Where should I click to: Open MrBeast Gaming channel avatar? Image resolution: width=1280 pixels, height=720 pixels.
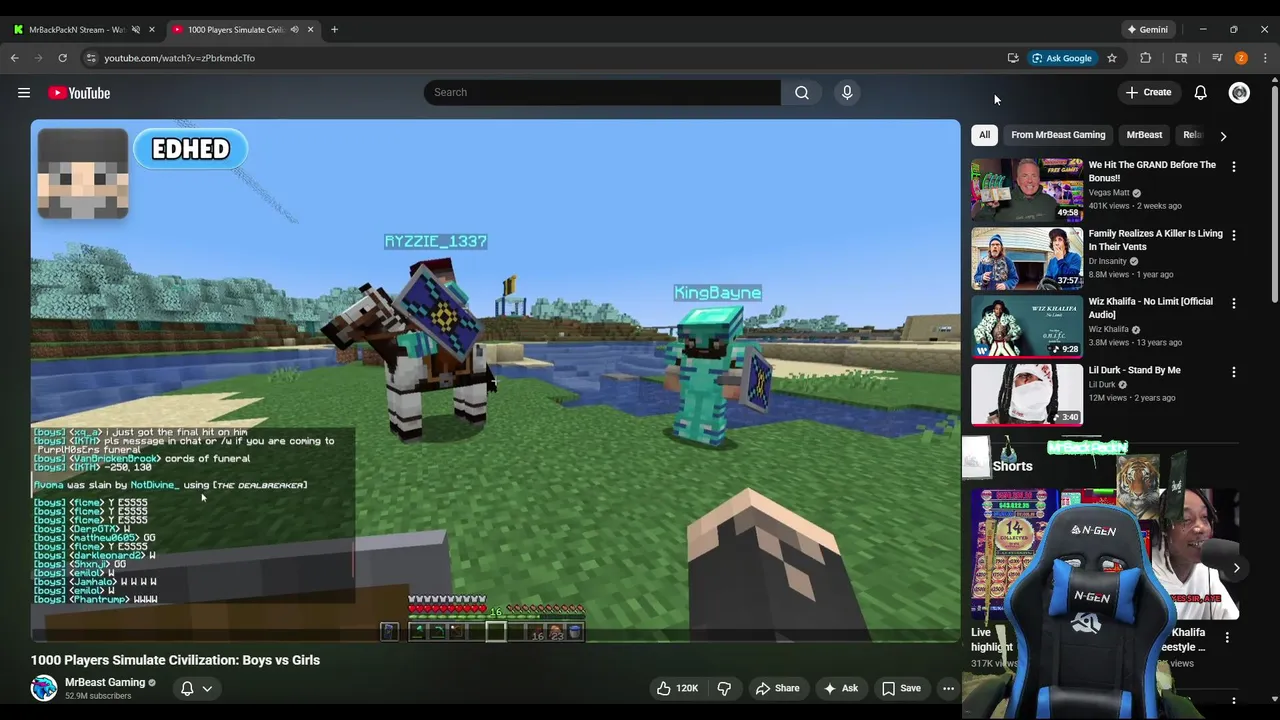pos(44,688)
